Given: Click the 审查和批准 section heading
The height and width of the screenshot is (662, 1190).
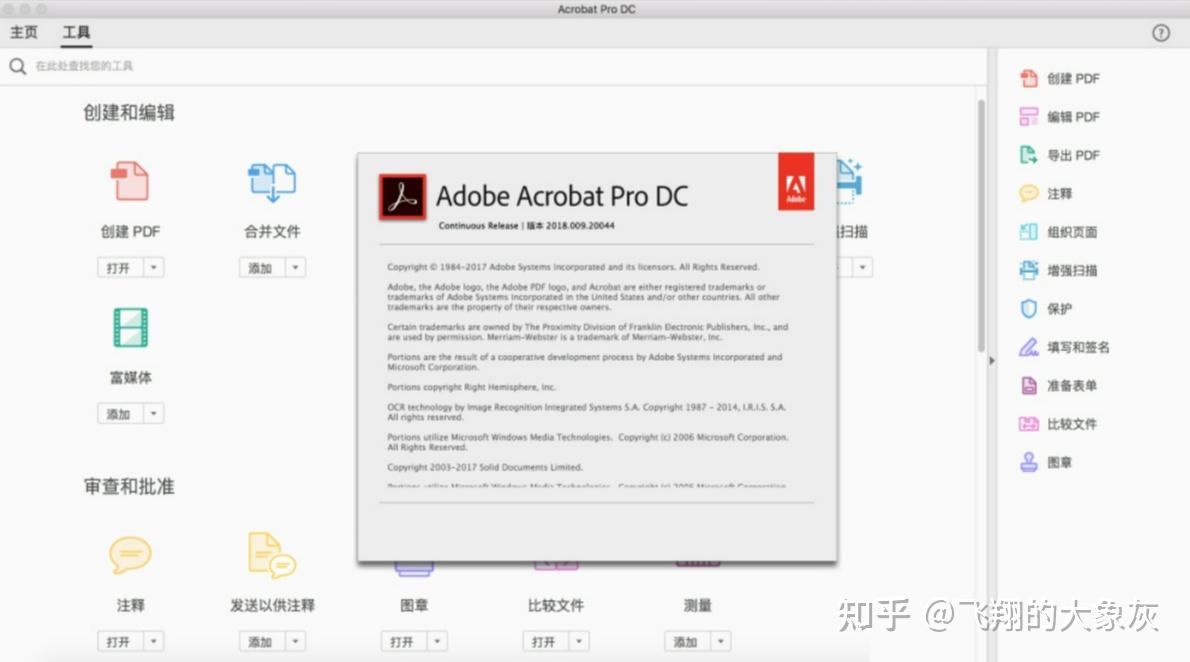Looking at the screenshot, I should [129, 486].
